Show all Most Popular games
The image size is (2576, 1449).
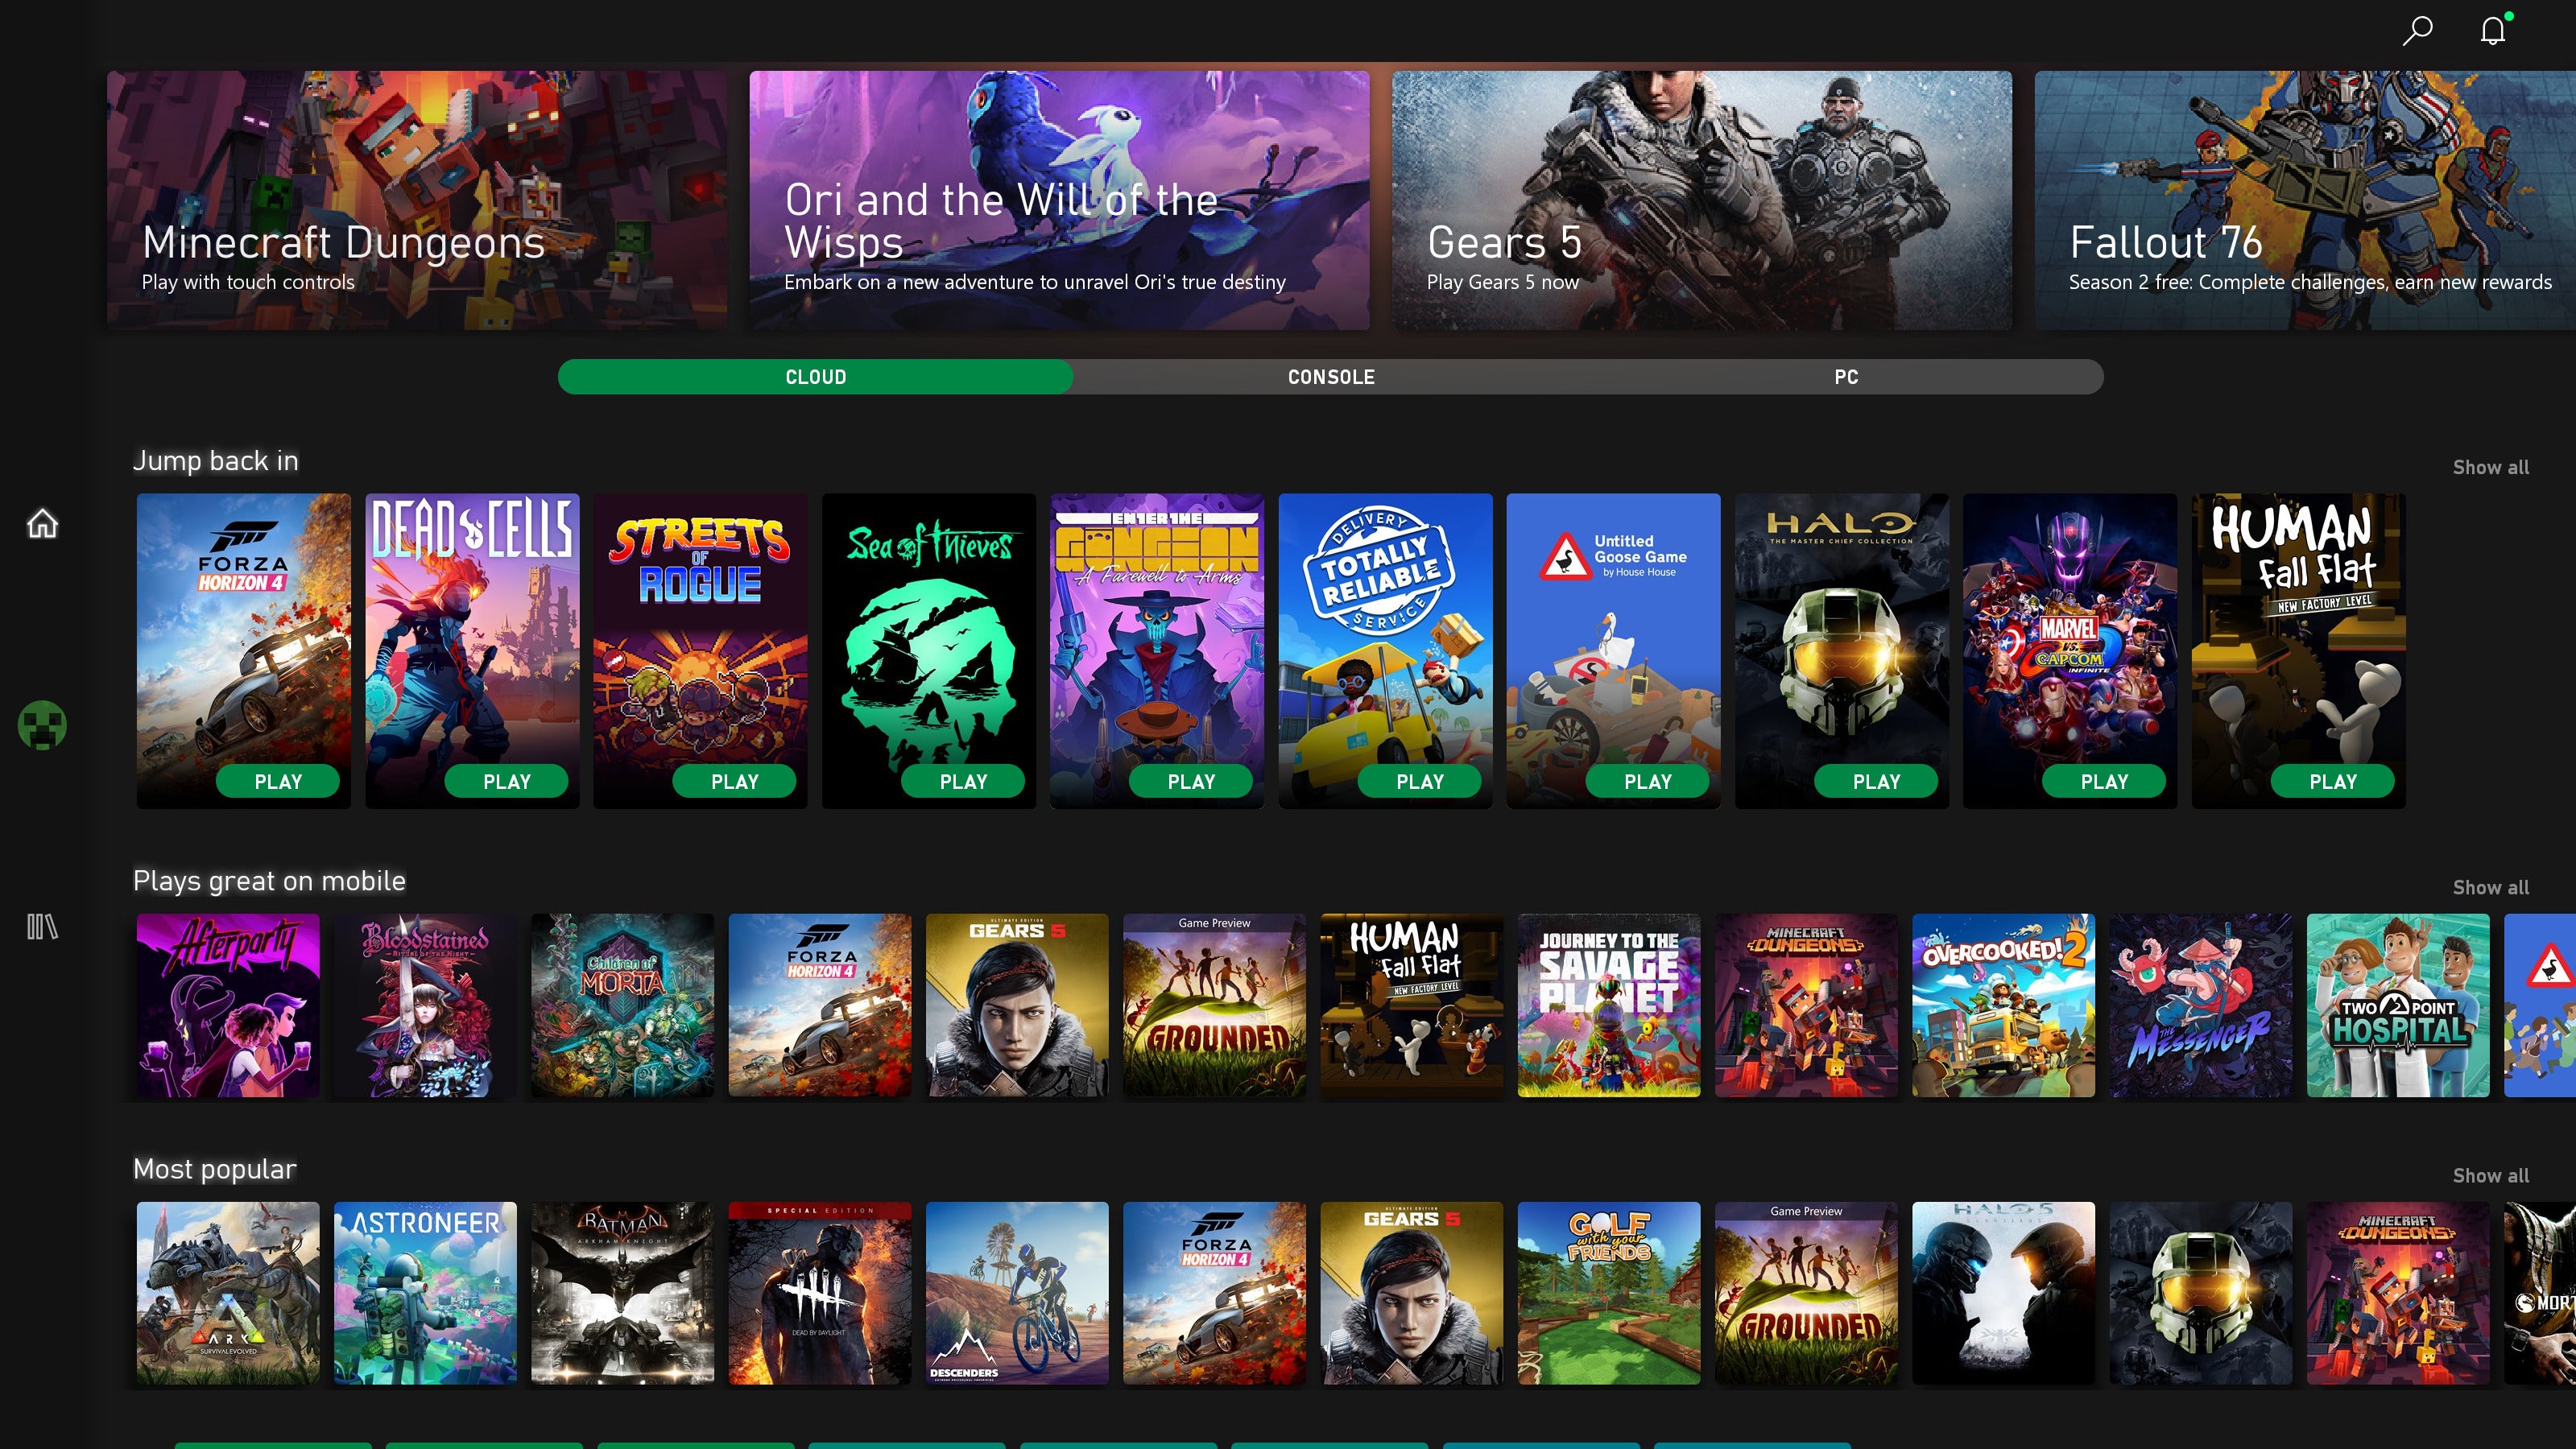pos(2489,1173)
